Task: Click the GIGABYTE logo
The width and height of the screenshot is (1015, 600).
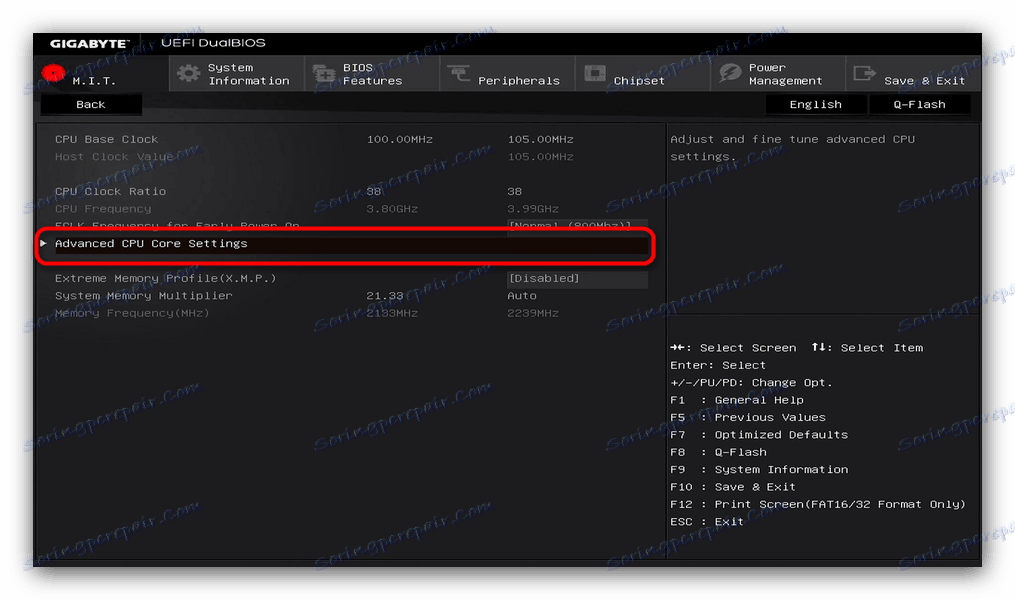Action: click(x=89, y=43)
